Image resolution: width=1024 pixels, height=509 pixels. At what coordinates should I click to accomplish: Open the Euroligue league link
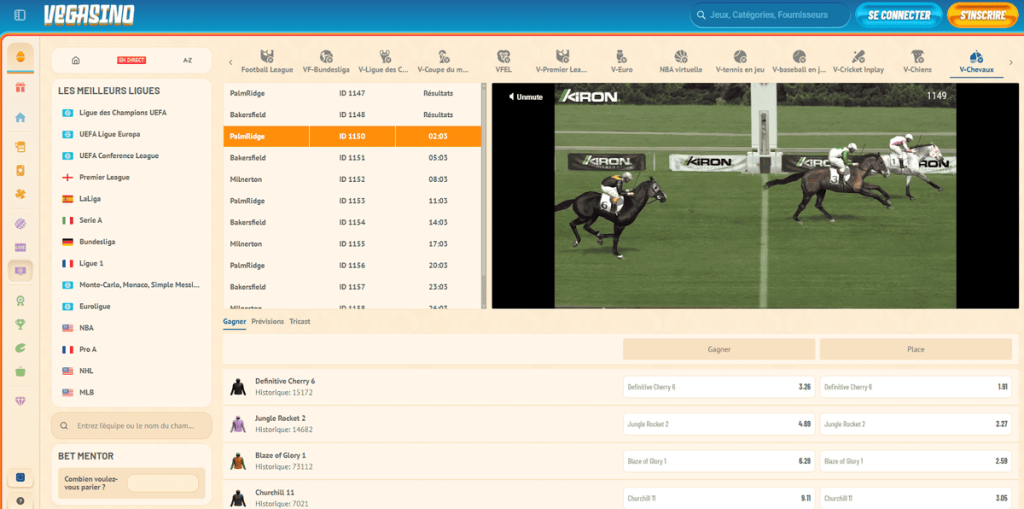(x=95, y=306)
